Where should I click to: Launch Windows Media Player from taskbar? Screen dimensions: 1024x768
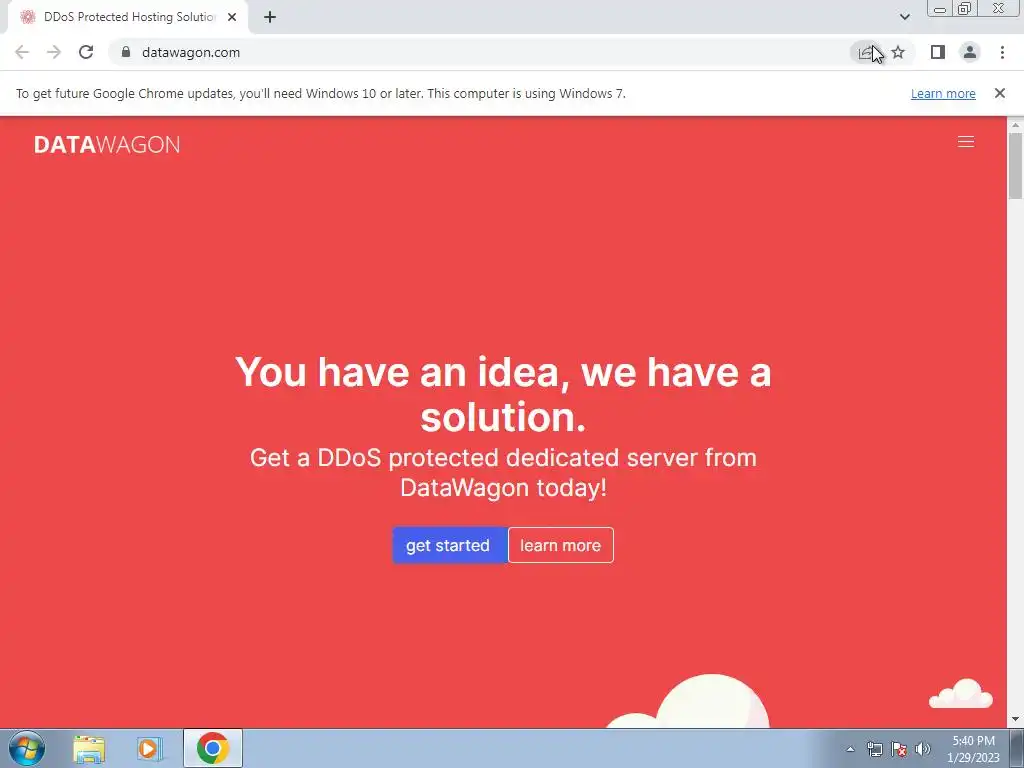[x=149, y=748]
